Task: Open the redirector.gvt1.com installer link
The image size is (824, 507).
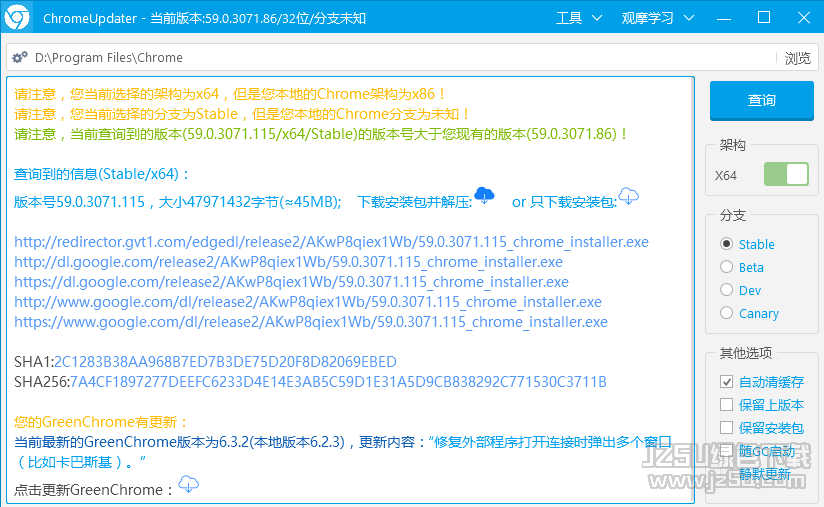Action: point(331,242)
